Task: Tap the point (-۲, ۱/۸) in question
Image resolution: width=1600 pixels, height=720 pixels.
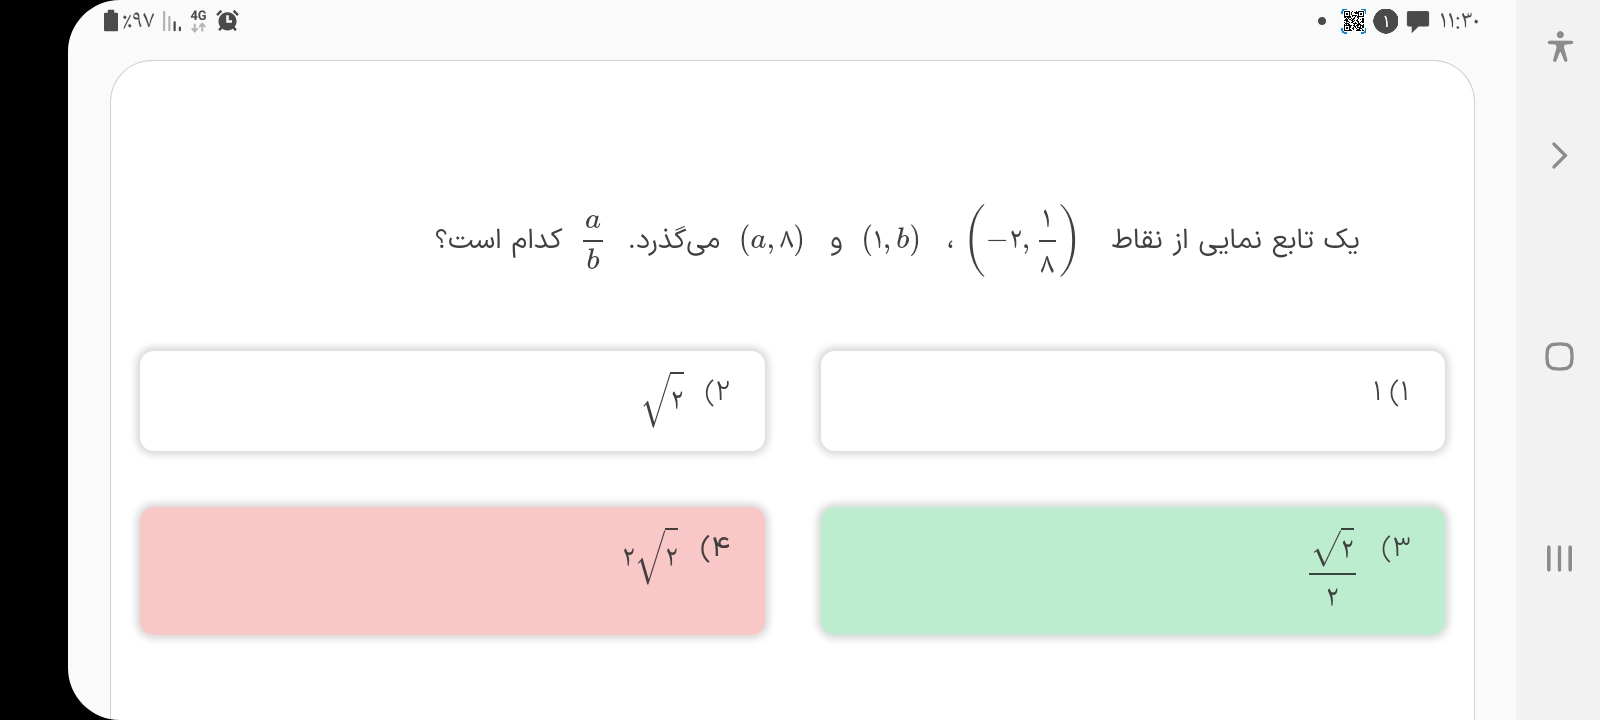Action: click(x=1022, y=241)
